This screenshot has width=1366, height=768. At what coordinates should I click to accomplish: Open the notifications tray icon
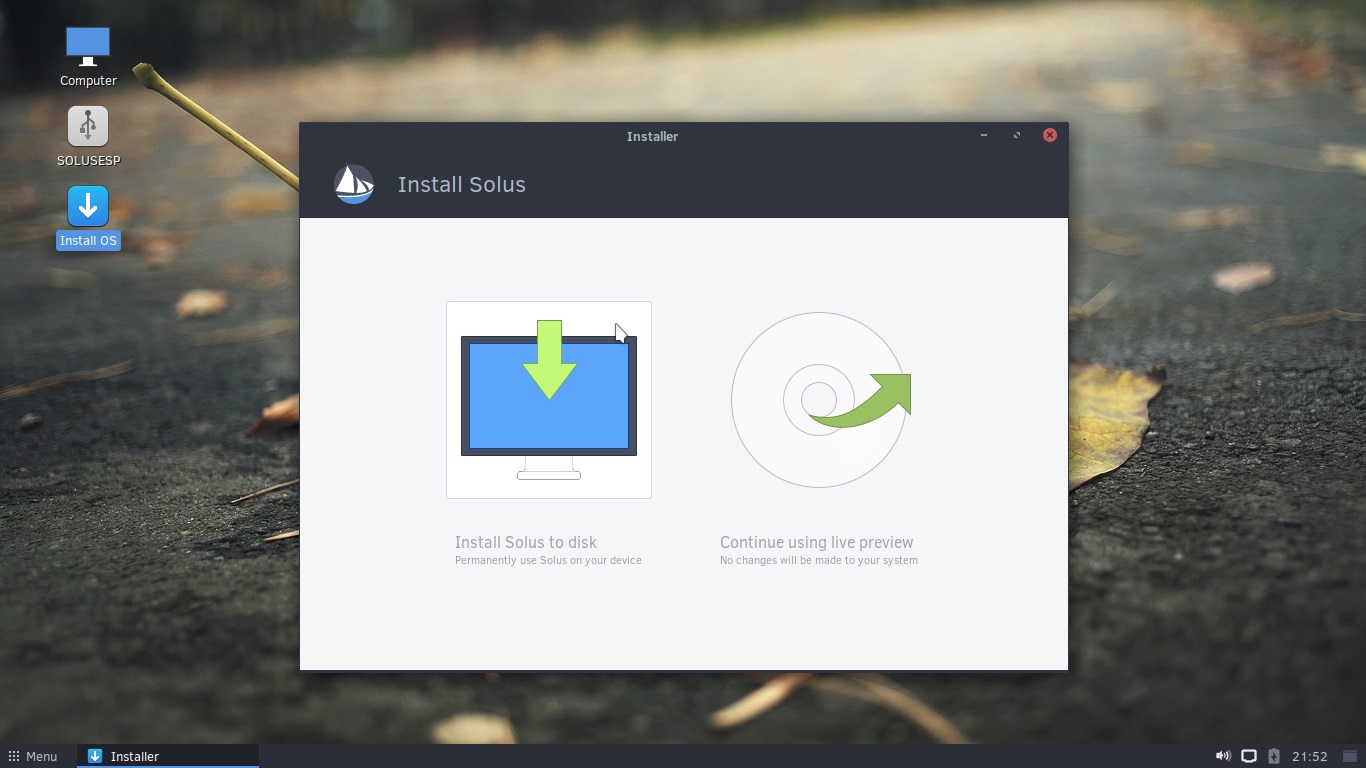(1249, 756)
